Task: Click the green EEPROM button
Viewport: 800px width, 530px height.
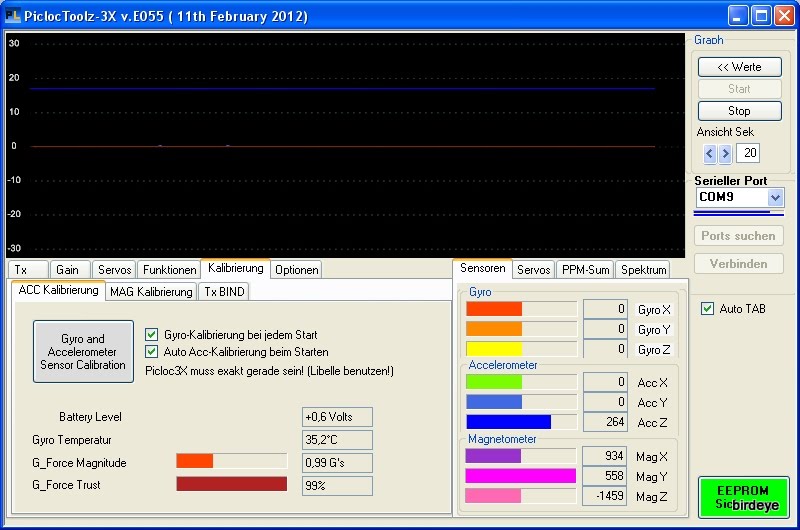Action: [743, 498]
